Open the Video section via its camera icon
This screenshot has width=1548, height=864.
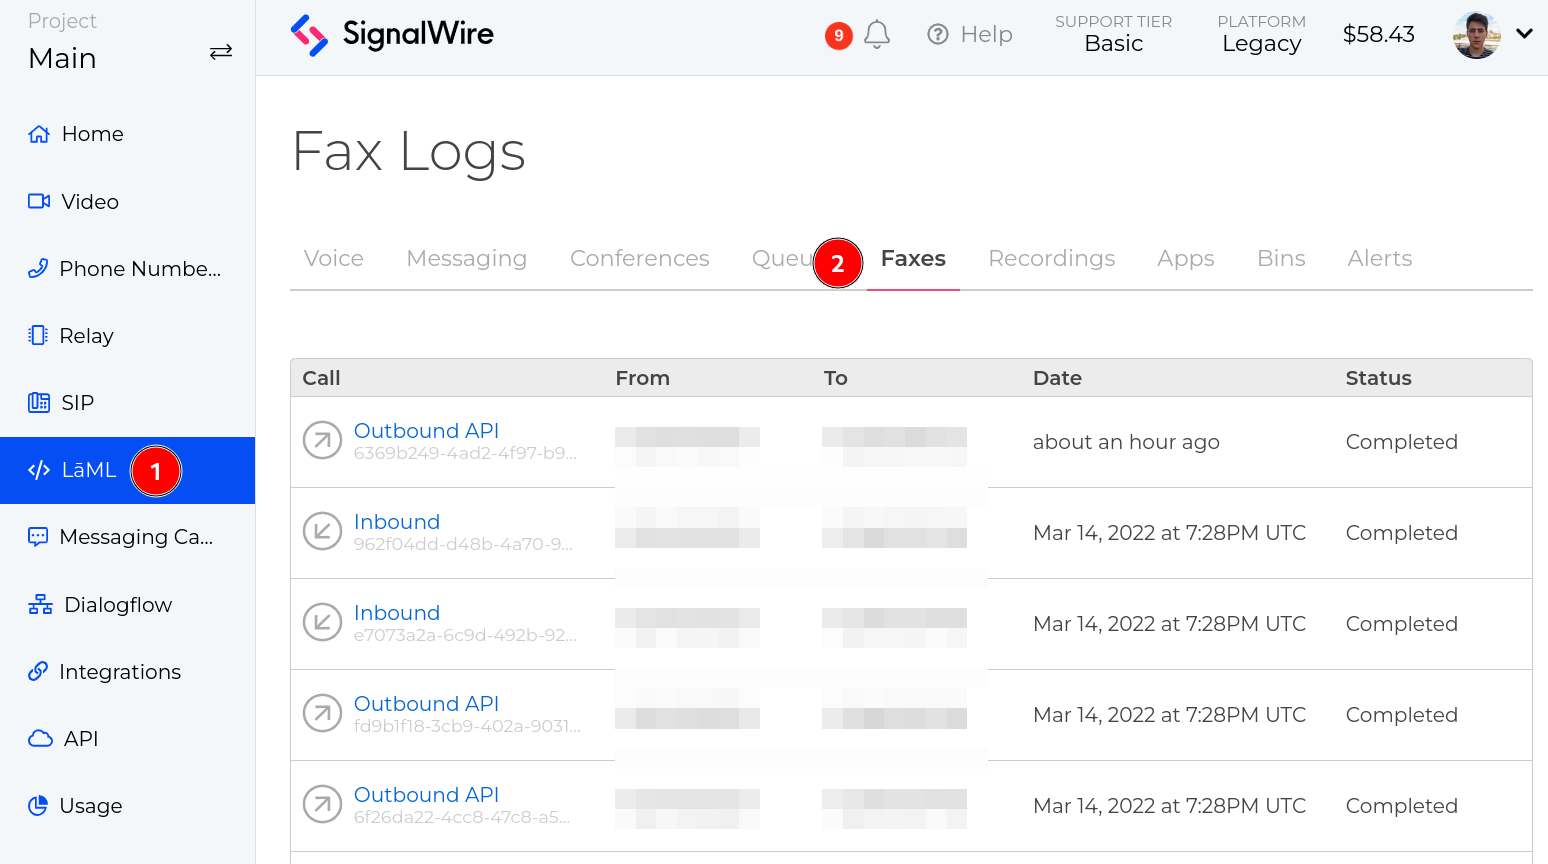(x=38, y=201)
